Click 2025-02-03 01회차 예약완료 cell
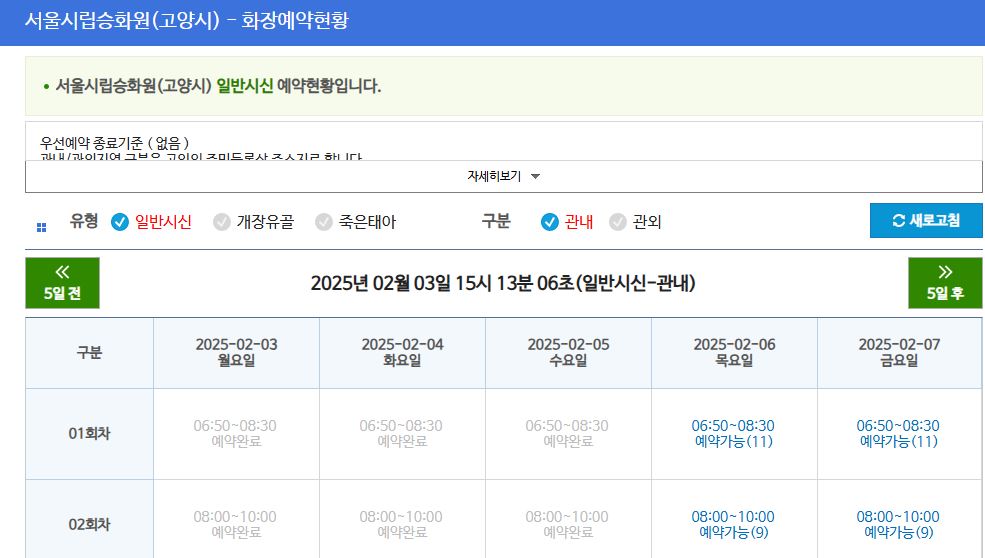The height and width of the screenshot is (558, 985). pos(236,434)
